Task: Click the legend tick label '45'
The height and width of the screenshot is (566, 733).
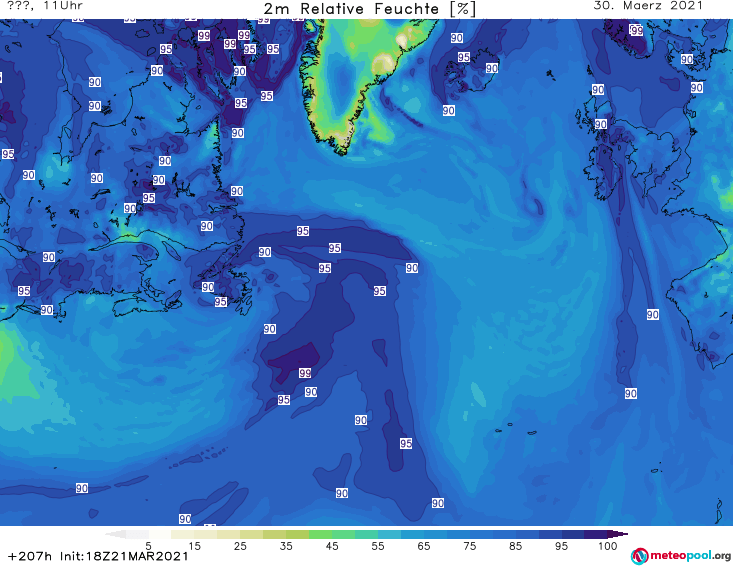Action: point(332,546)
